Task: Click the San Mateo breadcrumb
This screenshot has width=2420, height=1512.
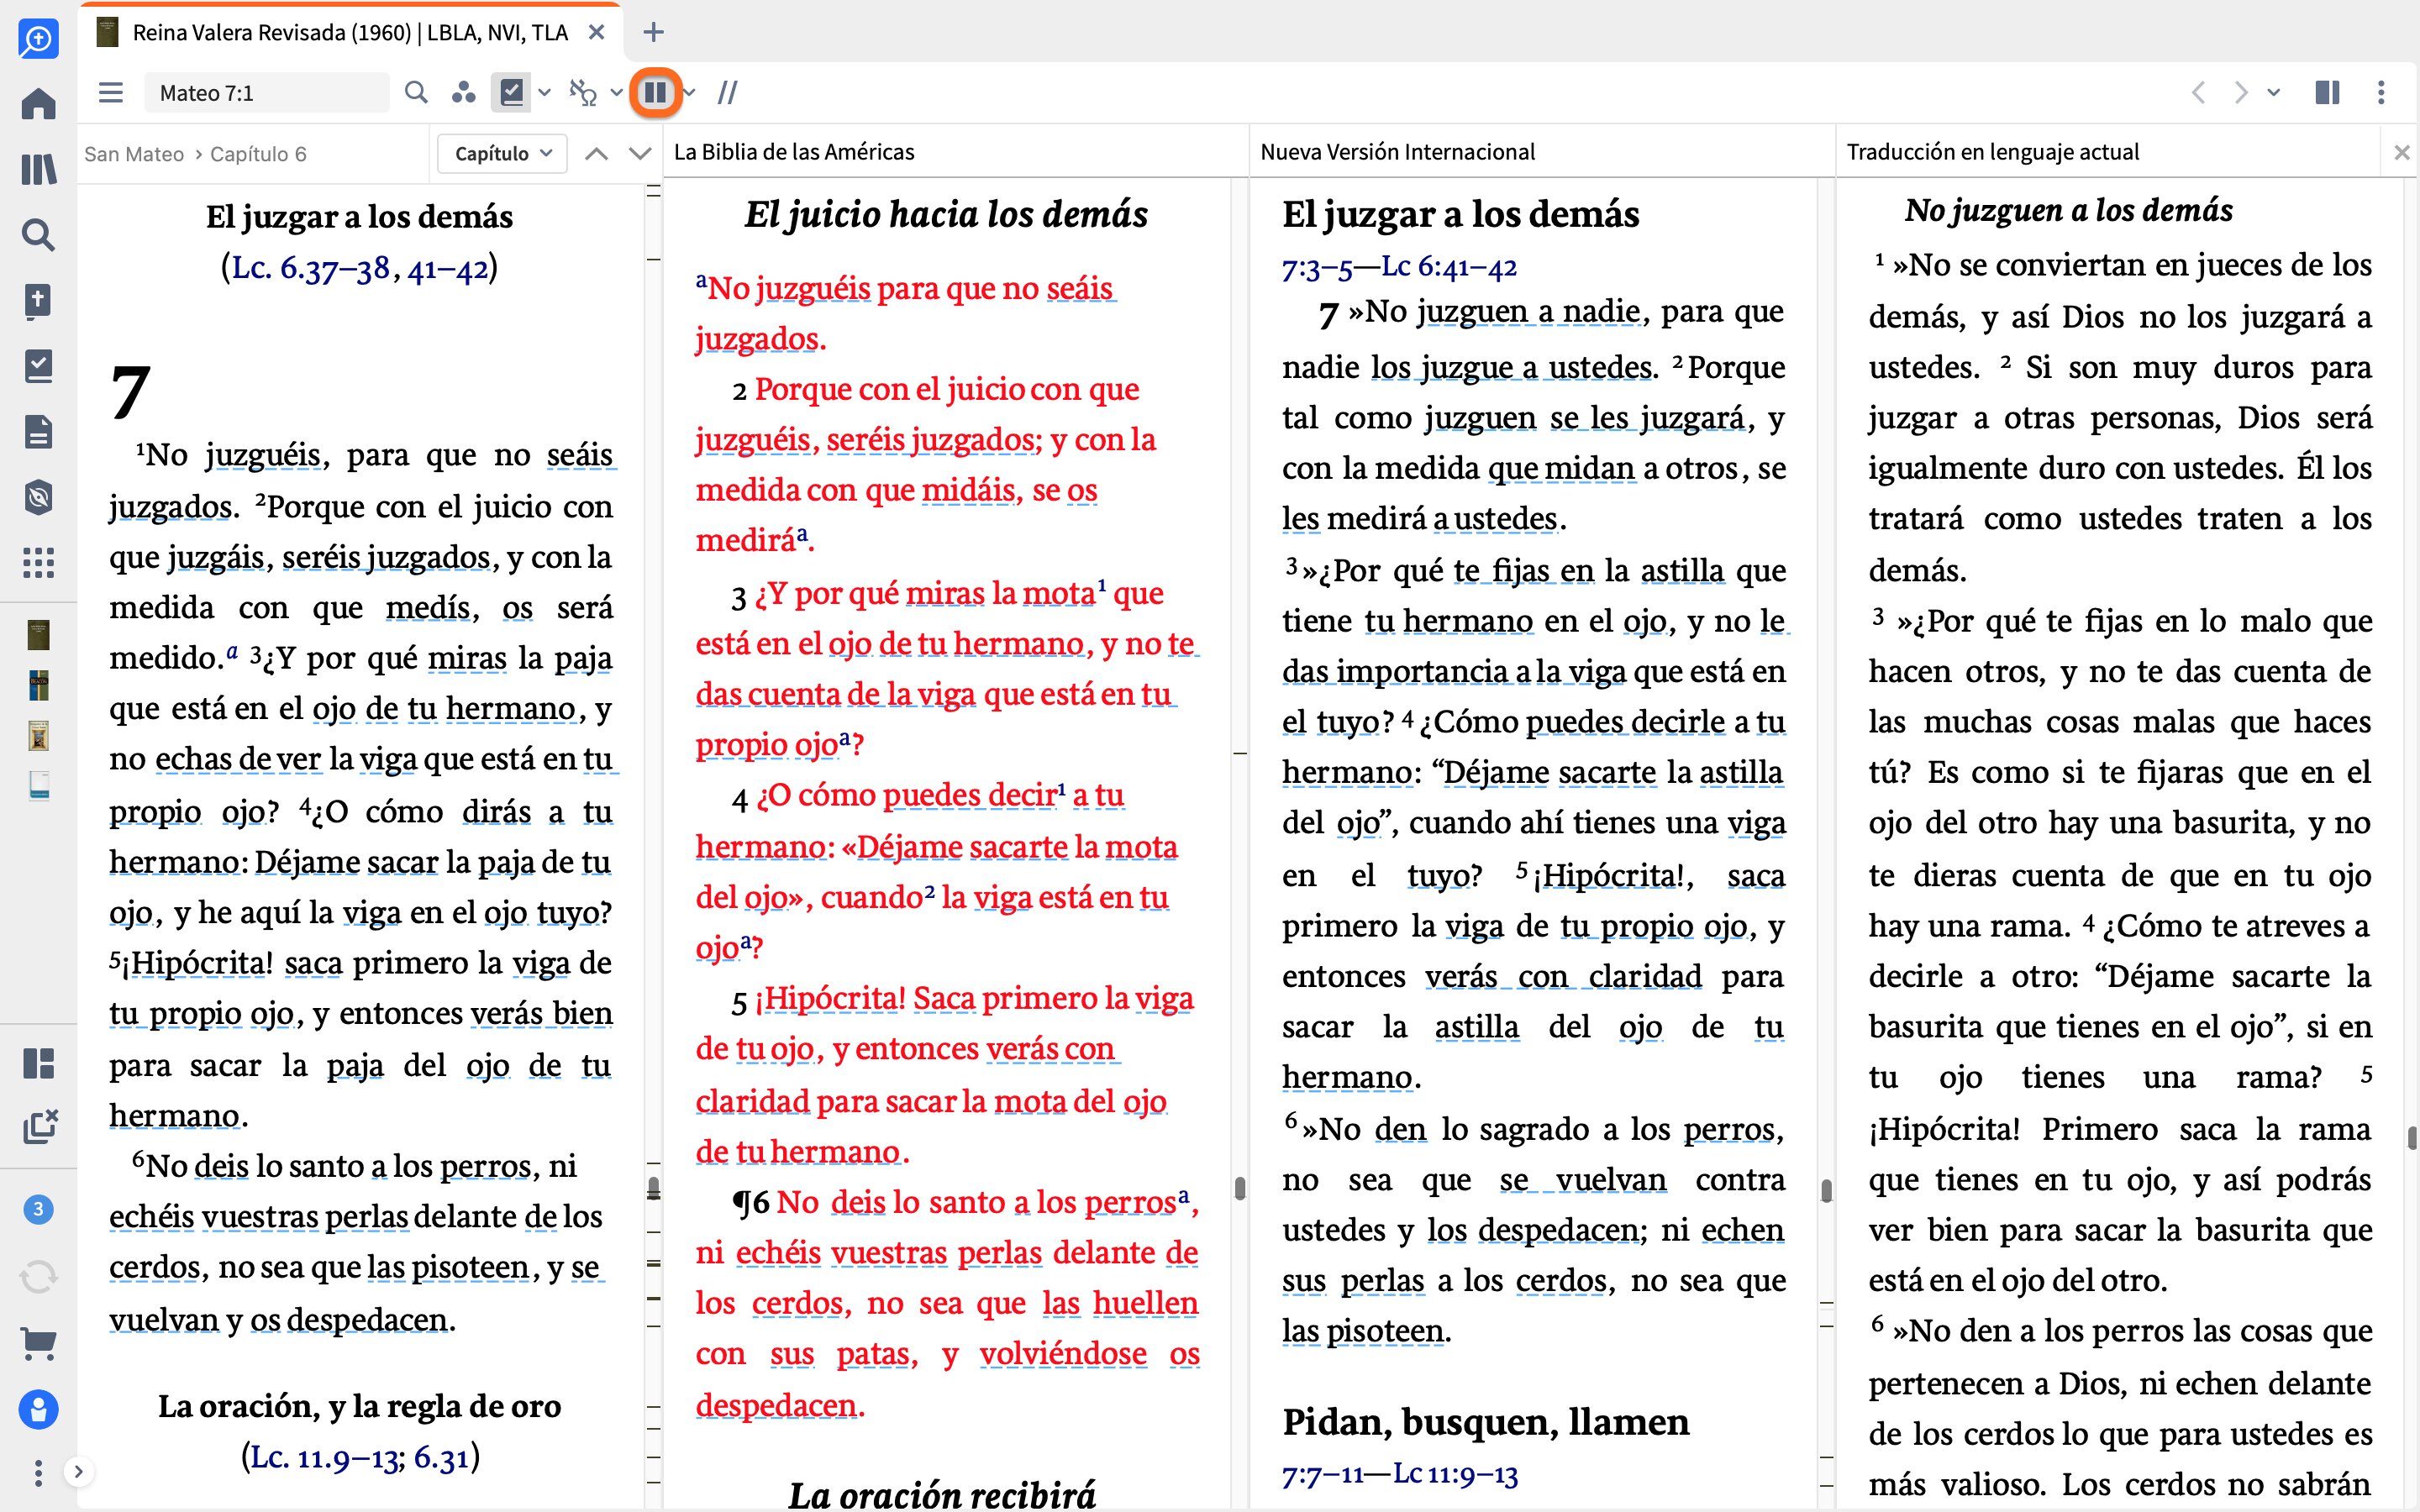Action: tap(134, 154)
